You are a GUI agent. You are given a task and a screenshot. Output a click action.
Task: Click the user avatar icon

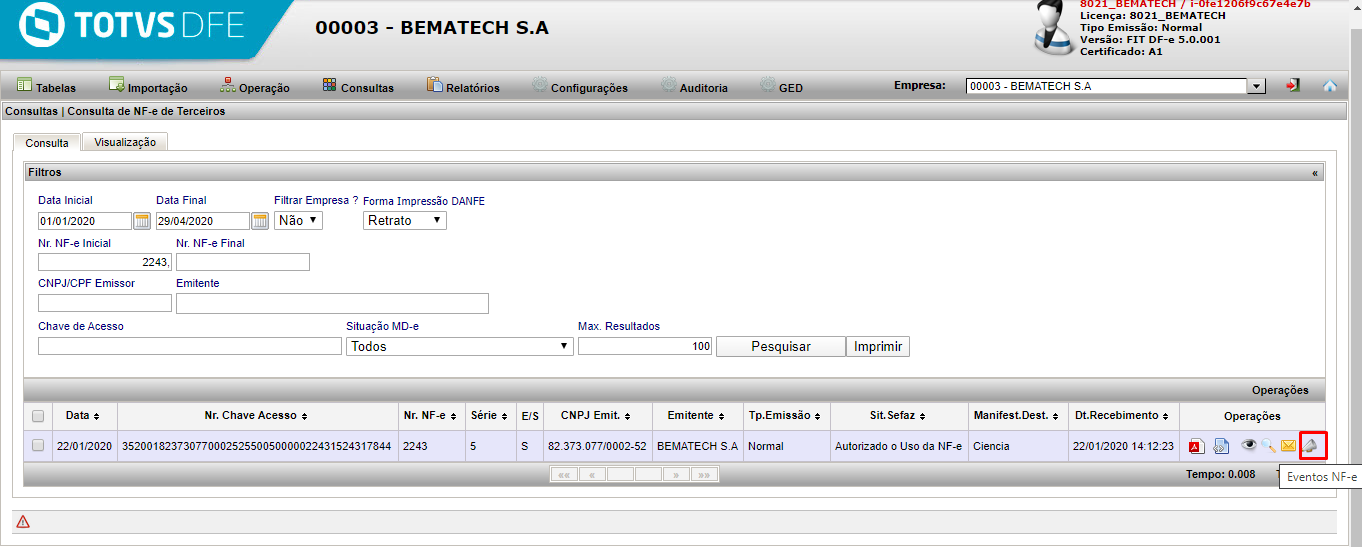point(1052,27)
